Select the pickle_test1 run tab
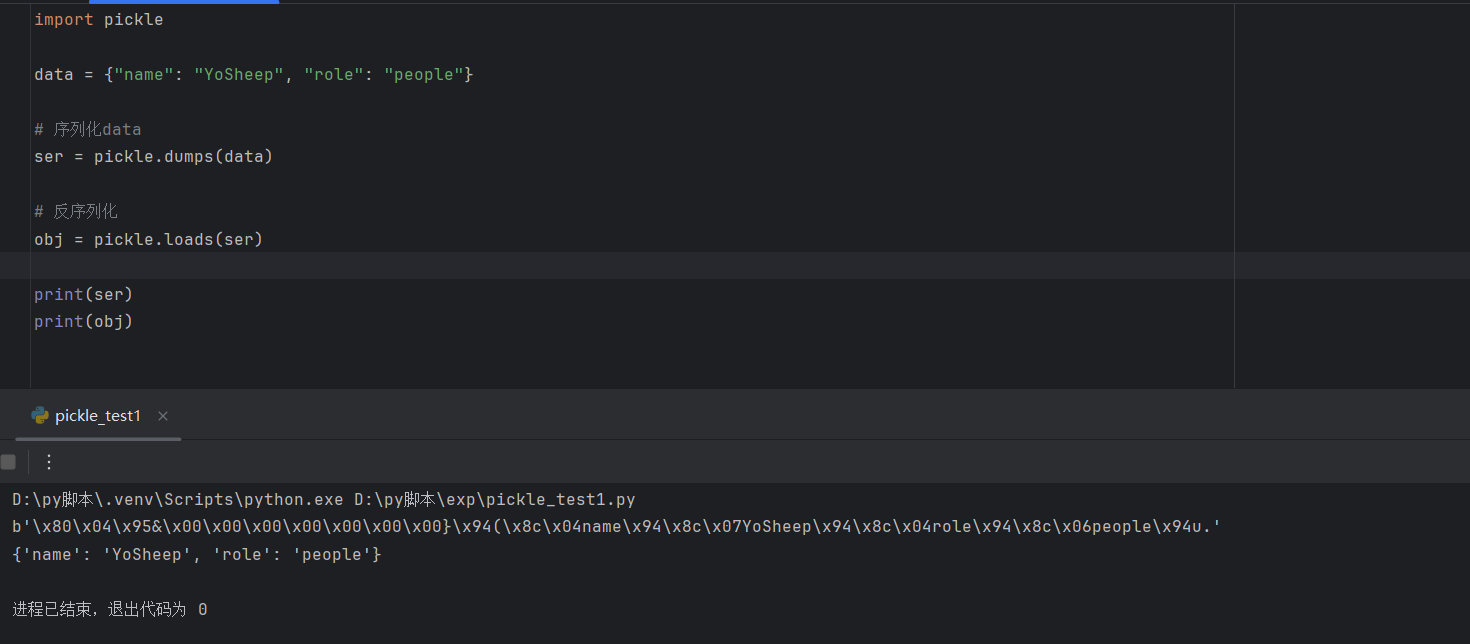The height and width of the screenshot is (644, 1470). point(98,416)
